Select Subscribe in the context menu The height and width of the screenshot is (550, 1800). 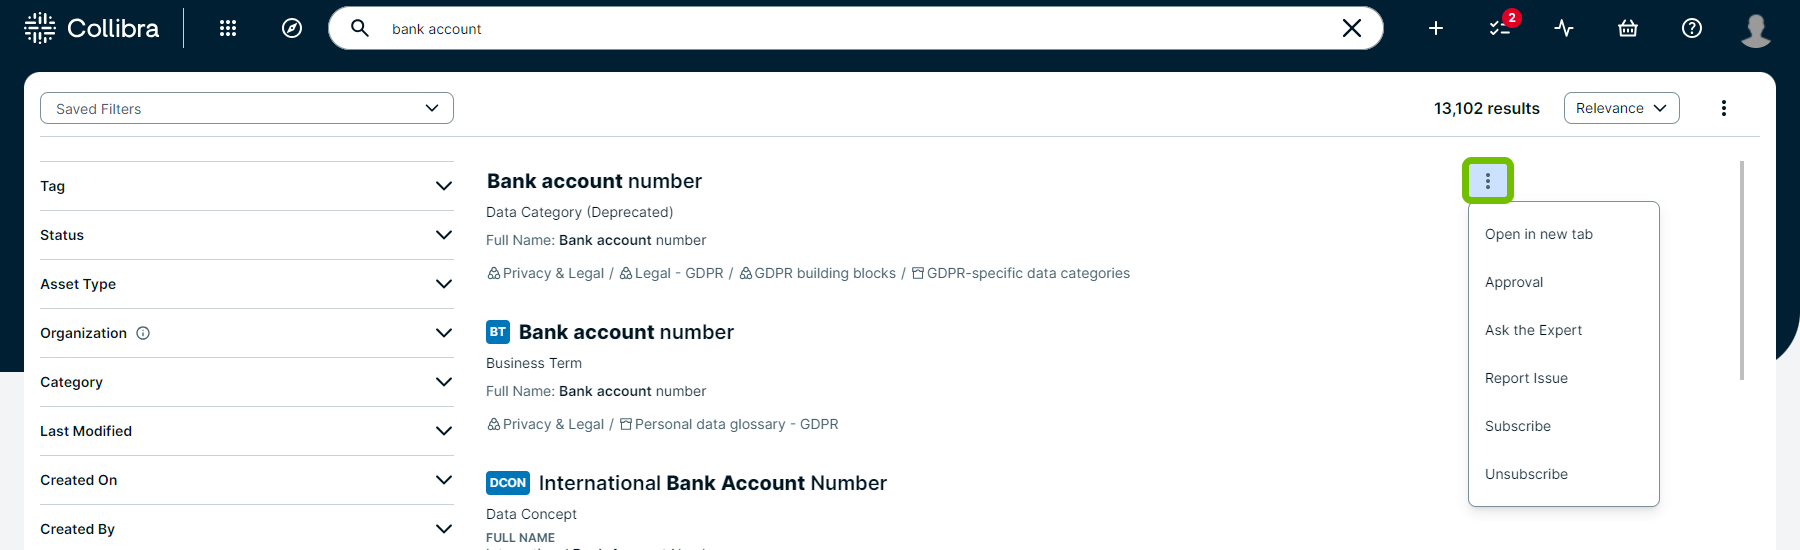click(x=1518, y=426)
